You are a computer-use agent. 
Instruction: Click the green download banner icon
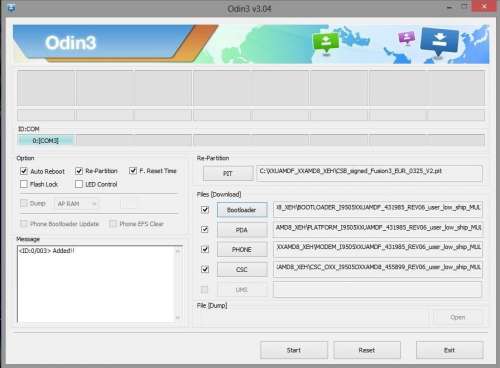tap(326, 42)
